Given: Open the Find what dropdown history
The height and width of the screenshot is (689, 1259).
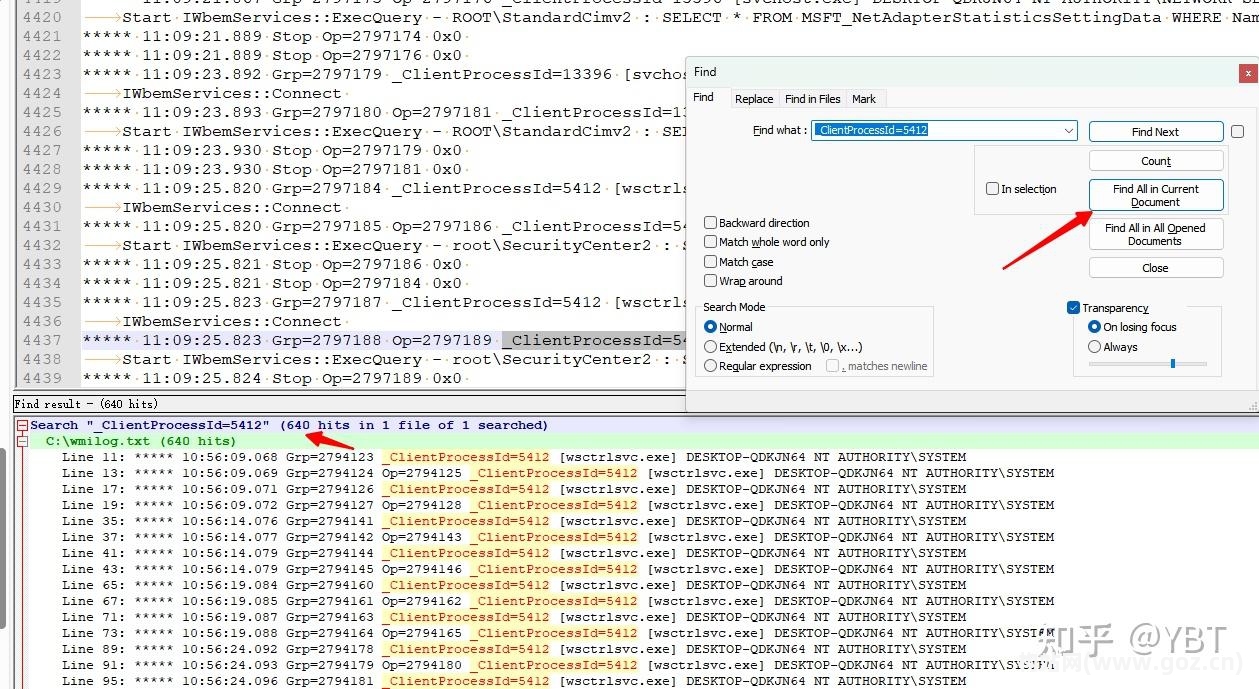Looking at the screenshot, I should point(1069,131).
